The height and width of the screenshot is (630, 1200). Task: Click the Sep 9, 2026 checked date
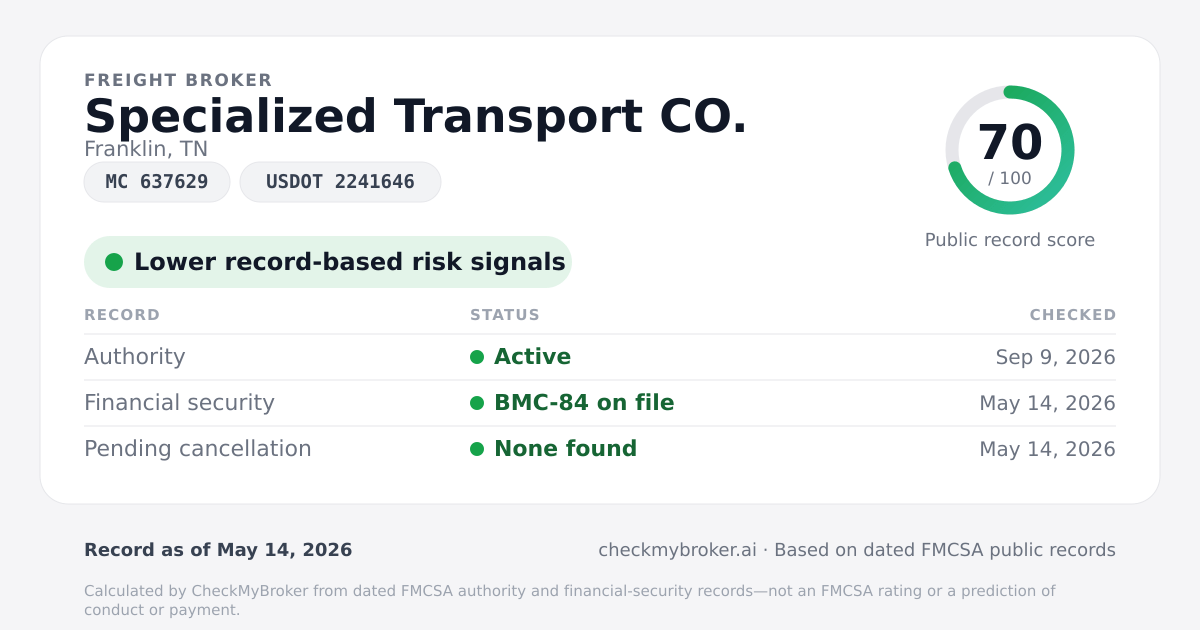1056,357
